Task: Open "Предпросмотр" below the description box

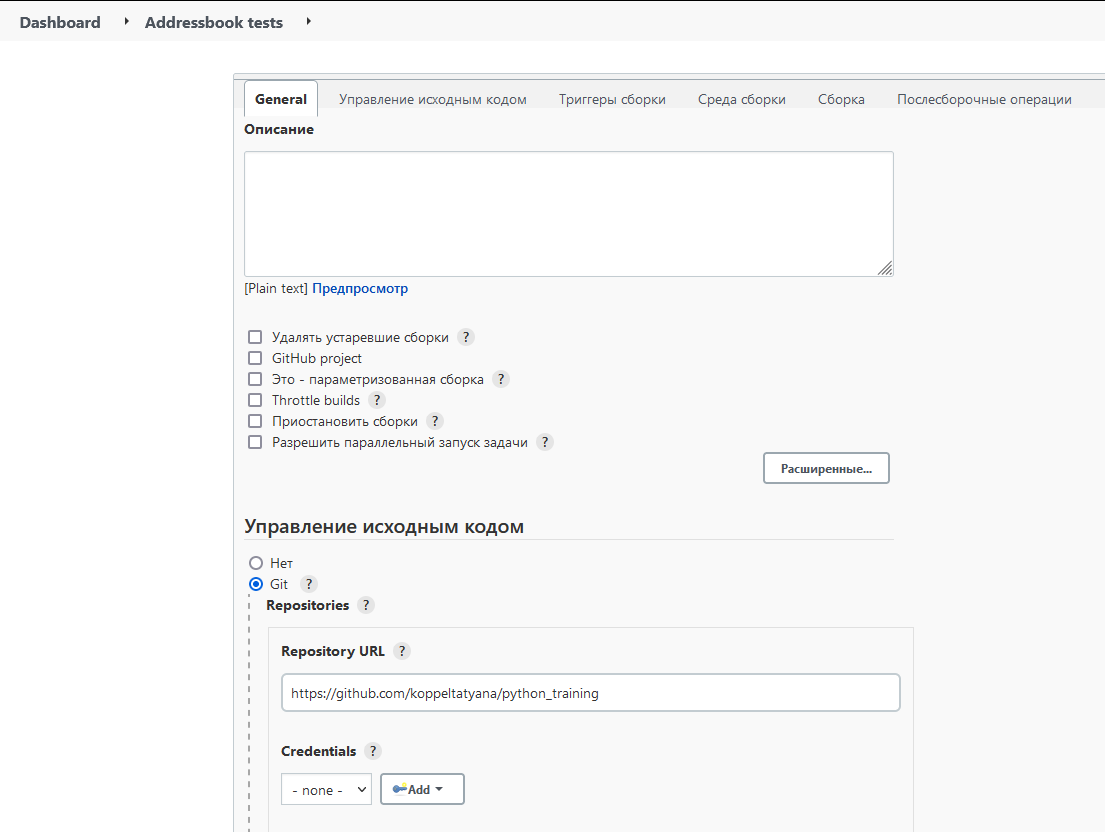Action: point(359,288)
